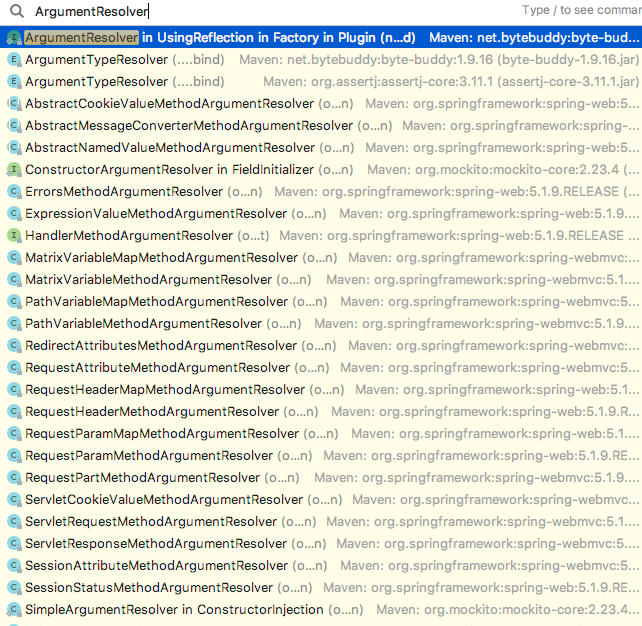Open ErrorsMethodArgumentResolver result
The height and width of the screenshot is (626, 642).
click(x=321, y=192)
